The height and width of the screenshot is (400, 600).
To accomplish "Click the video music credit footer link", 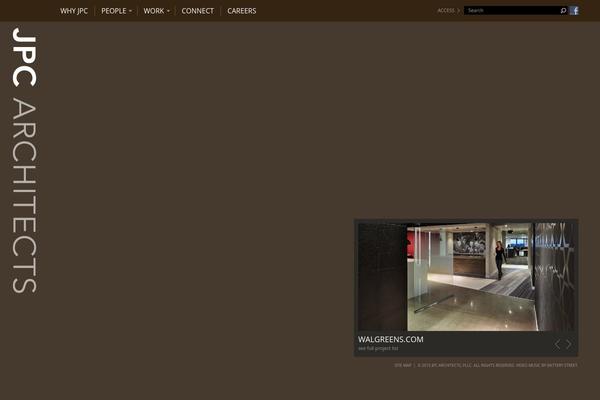I will coord(546,365).
